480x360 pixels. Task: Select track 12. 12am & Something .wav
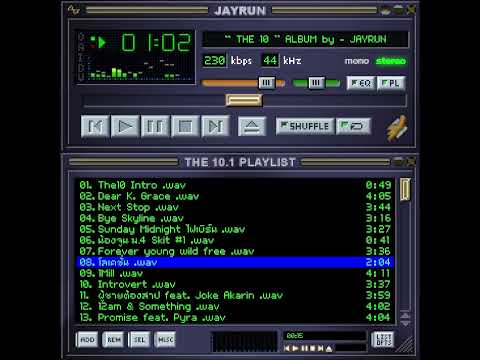click(x=235, y=306)
